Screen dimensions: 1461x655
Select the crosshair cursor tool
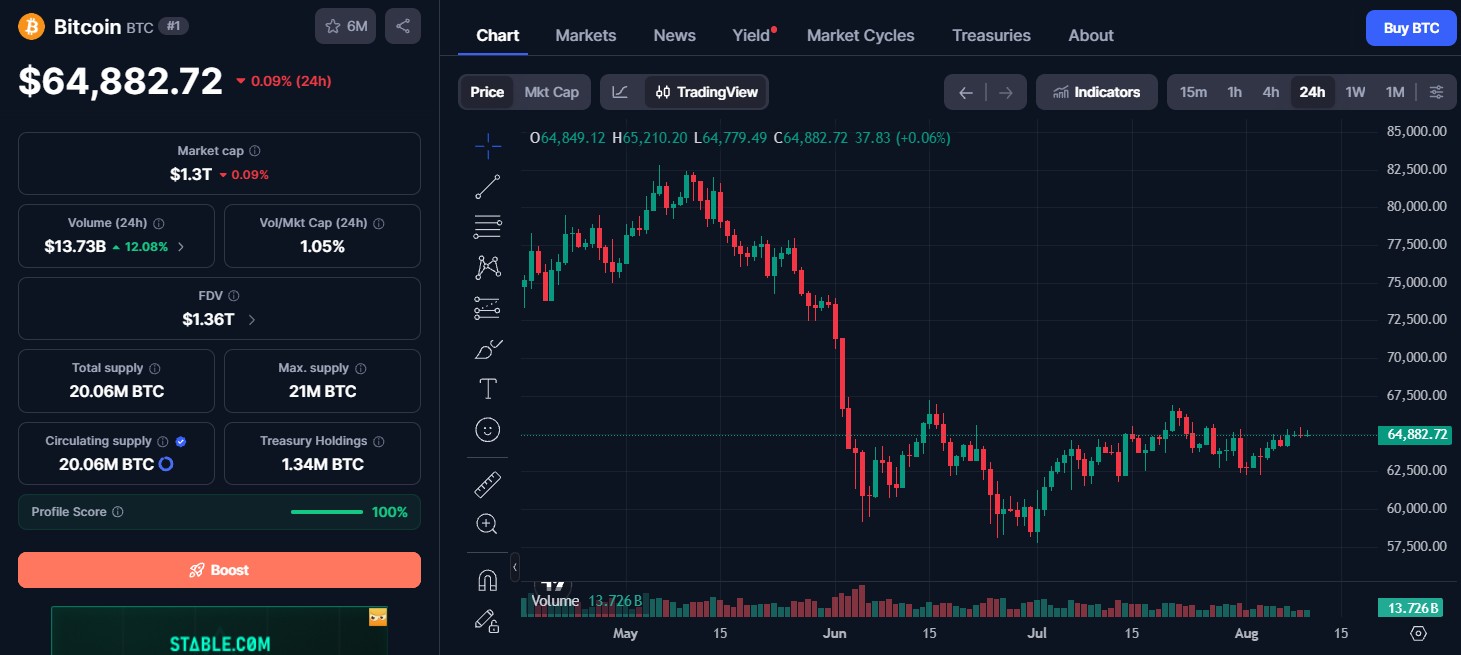tap(488, 146)
